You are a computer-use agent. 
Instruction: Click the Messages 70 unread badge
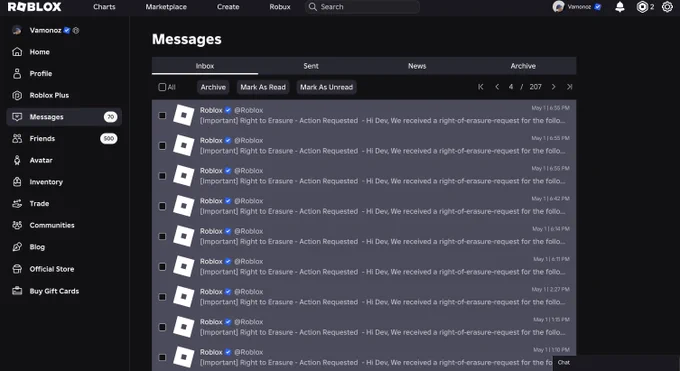pos(111,117)
